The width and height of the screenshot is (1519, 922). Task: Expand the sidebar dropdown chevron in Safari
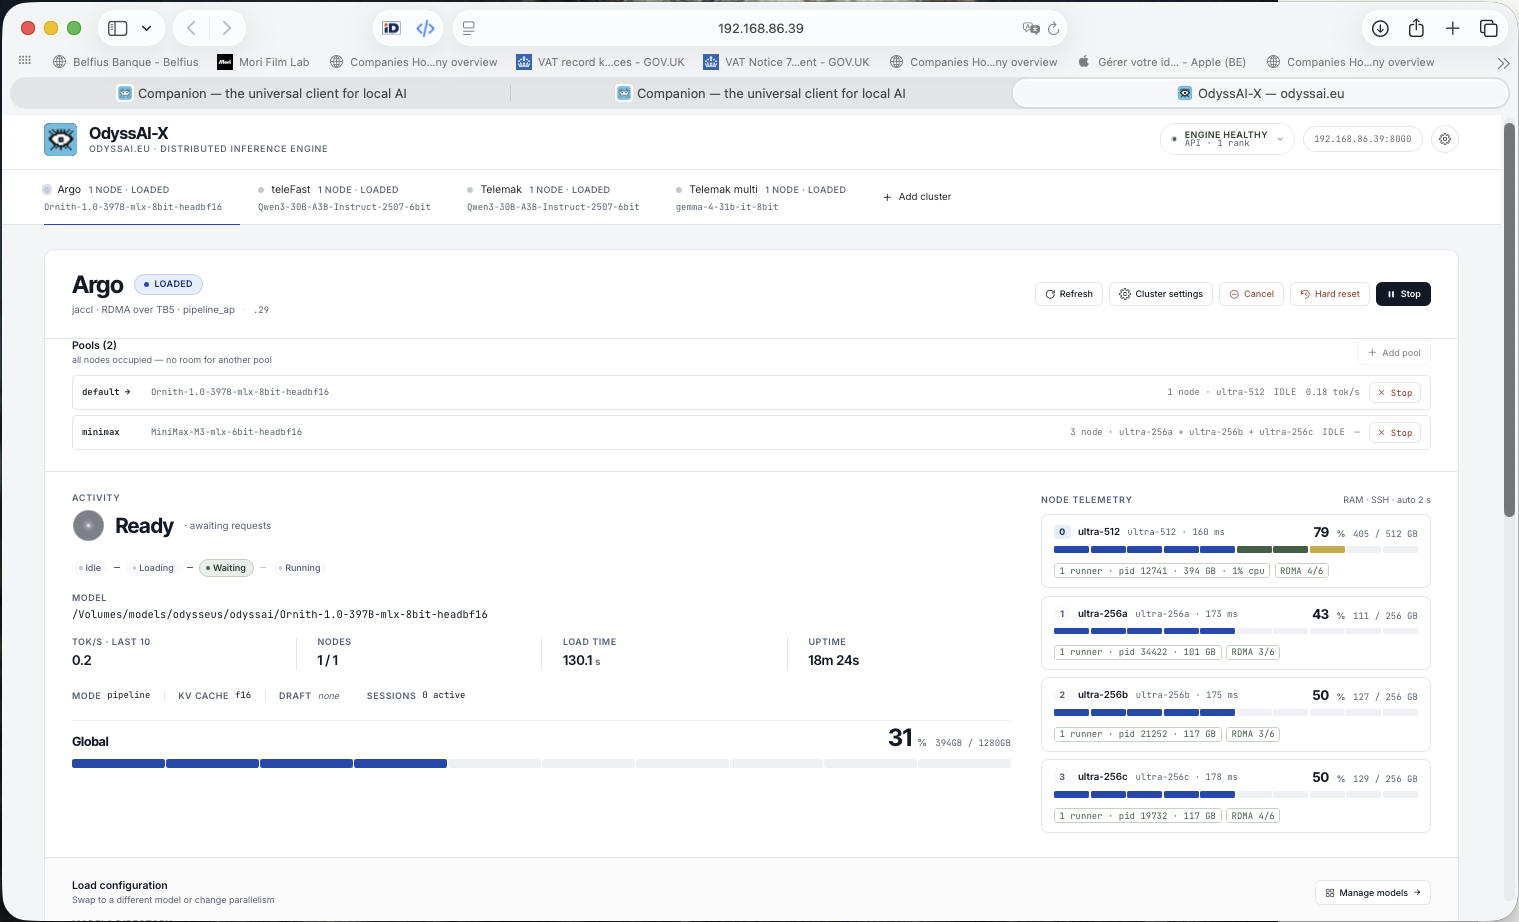146,28
